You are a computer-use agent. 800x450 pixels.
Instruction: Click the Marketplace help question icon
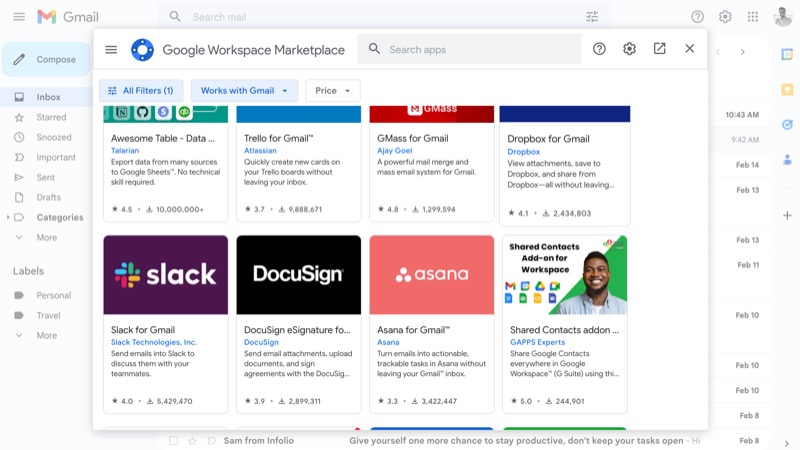[x=599, y=49]
